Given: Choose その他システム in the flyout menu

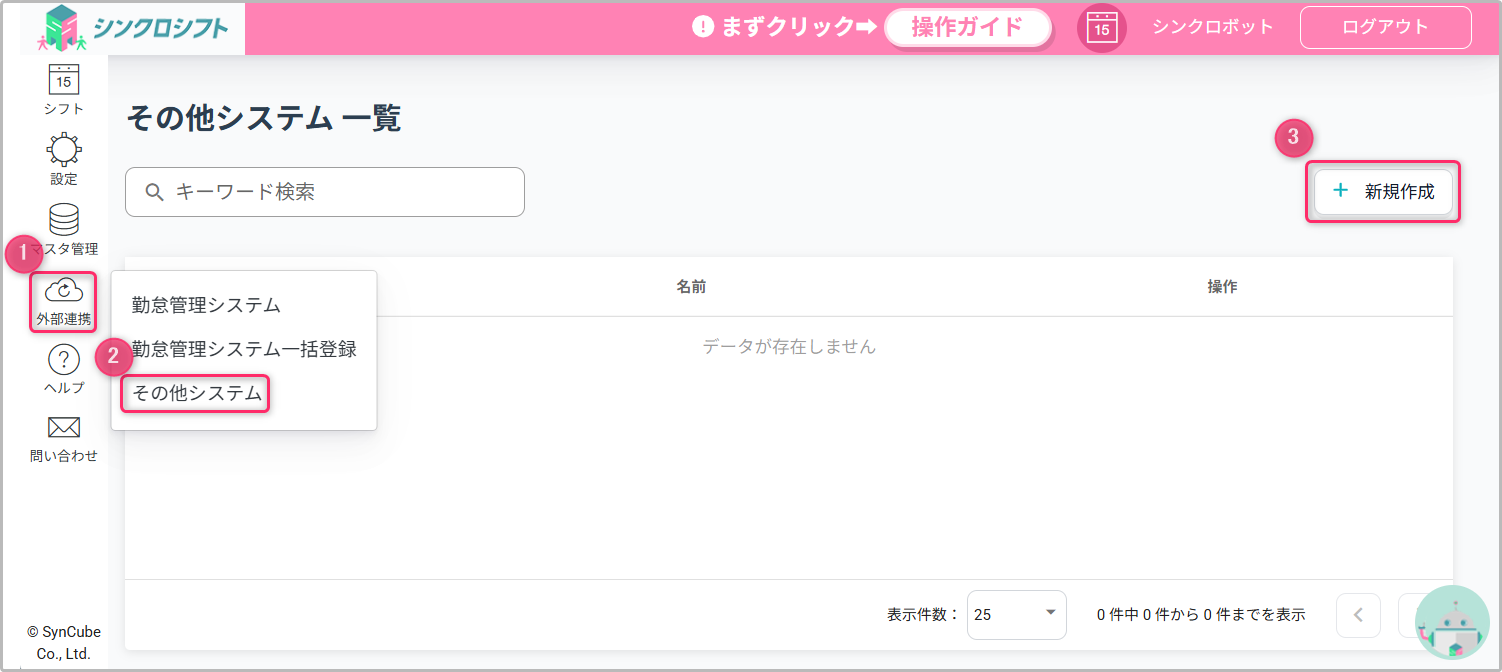Looking at the screenshot, I should click(x=196, y=394).
